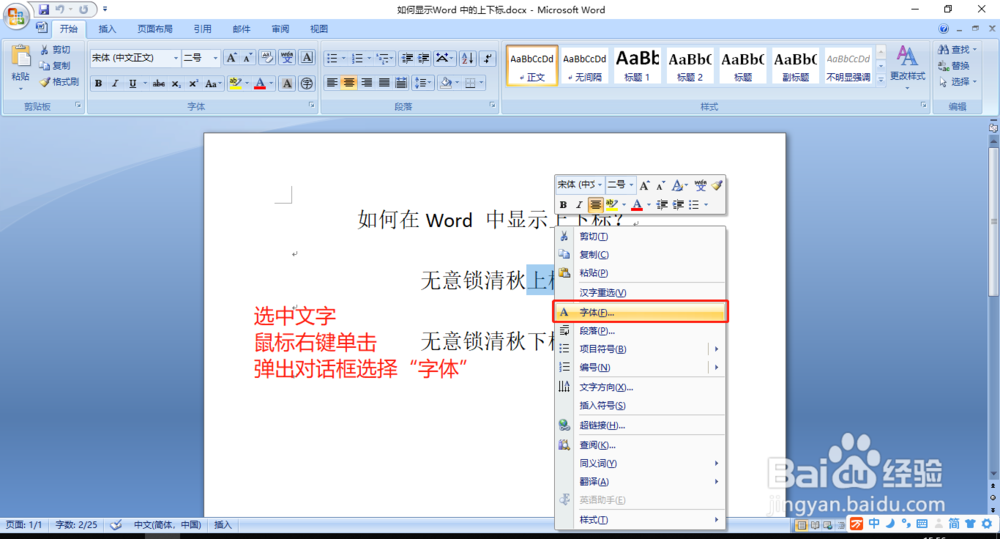Toggle Center alignment in ribbon
Image resolution: width=1000 pixels, height=539 pixels.
pos(349,83)
